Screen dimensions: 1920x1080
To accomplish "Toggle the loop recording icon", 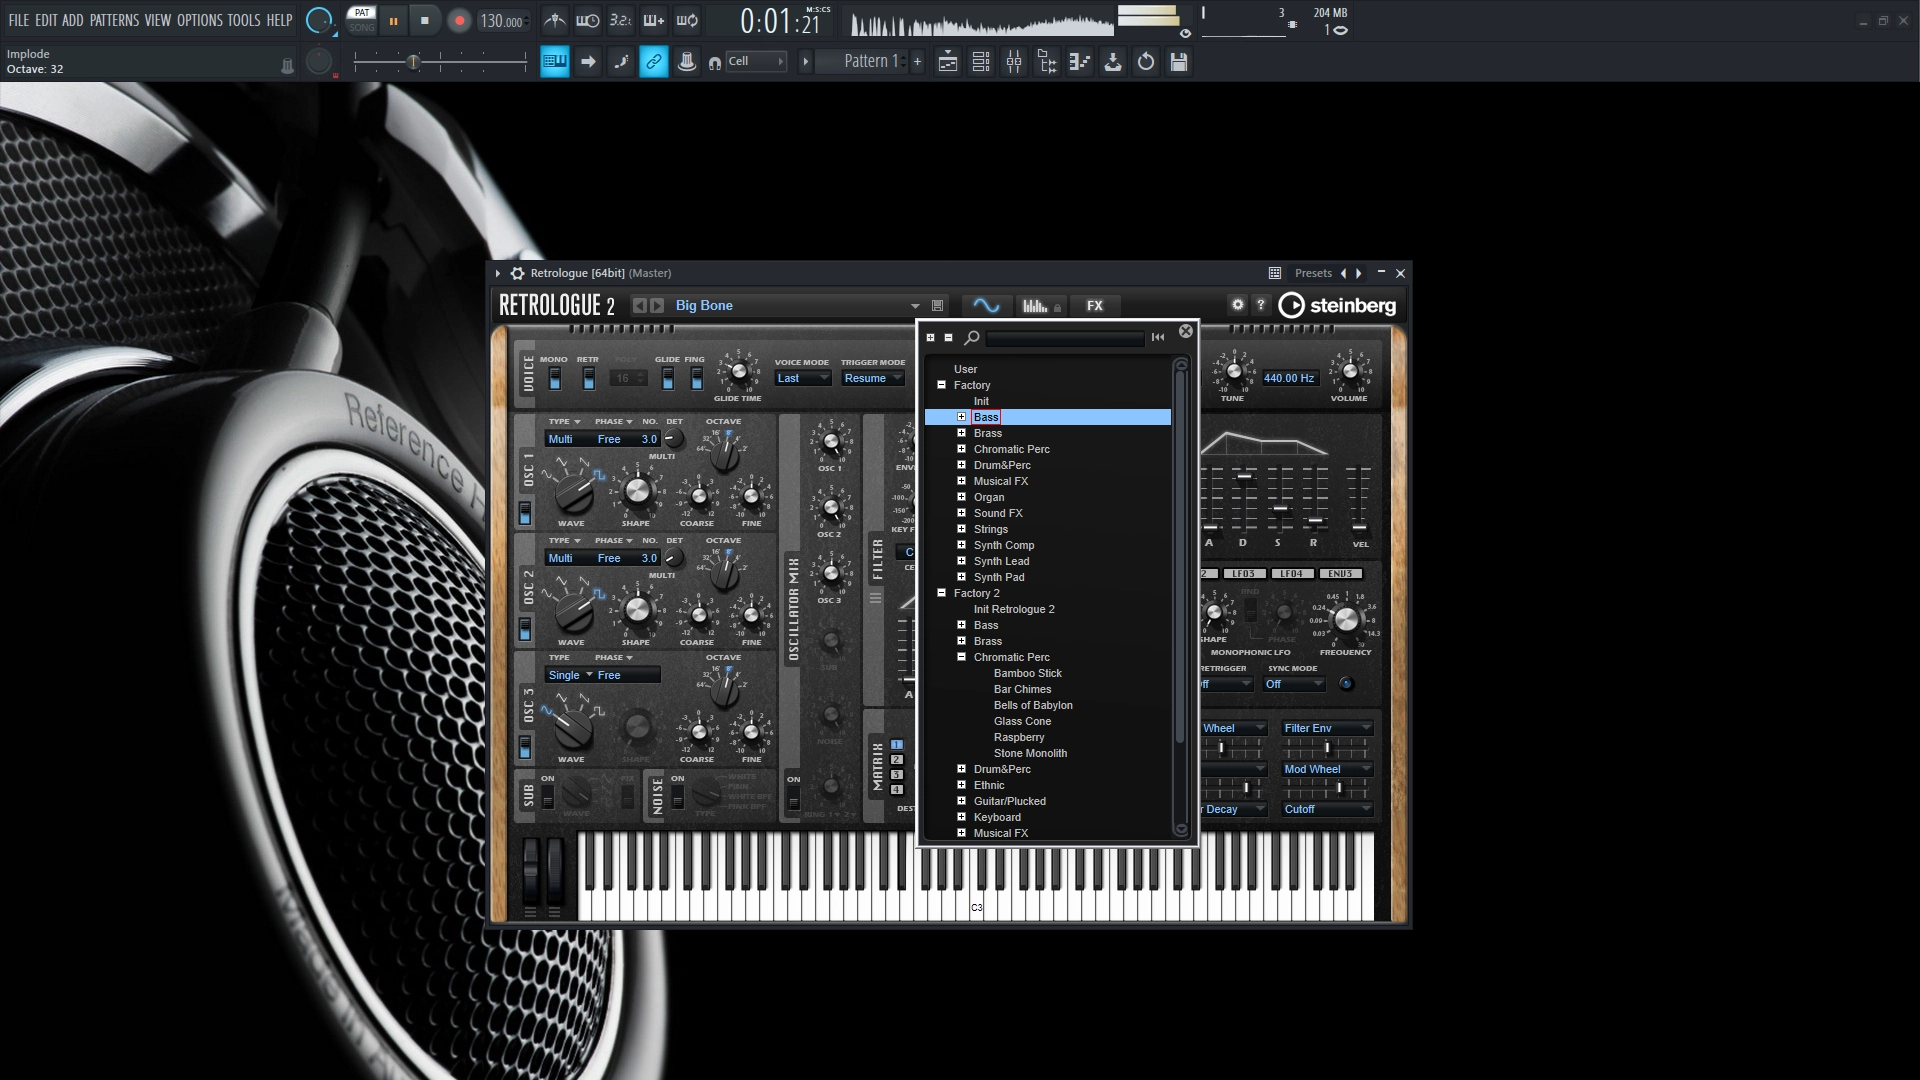I will [x=687, y=21].
